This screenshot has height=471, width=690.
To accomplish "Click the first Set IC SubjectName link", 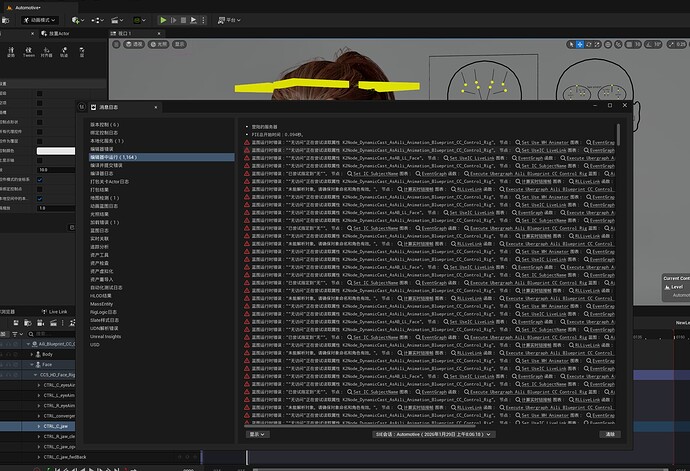I will (543, 166).
